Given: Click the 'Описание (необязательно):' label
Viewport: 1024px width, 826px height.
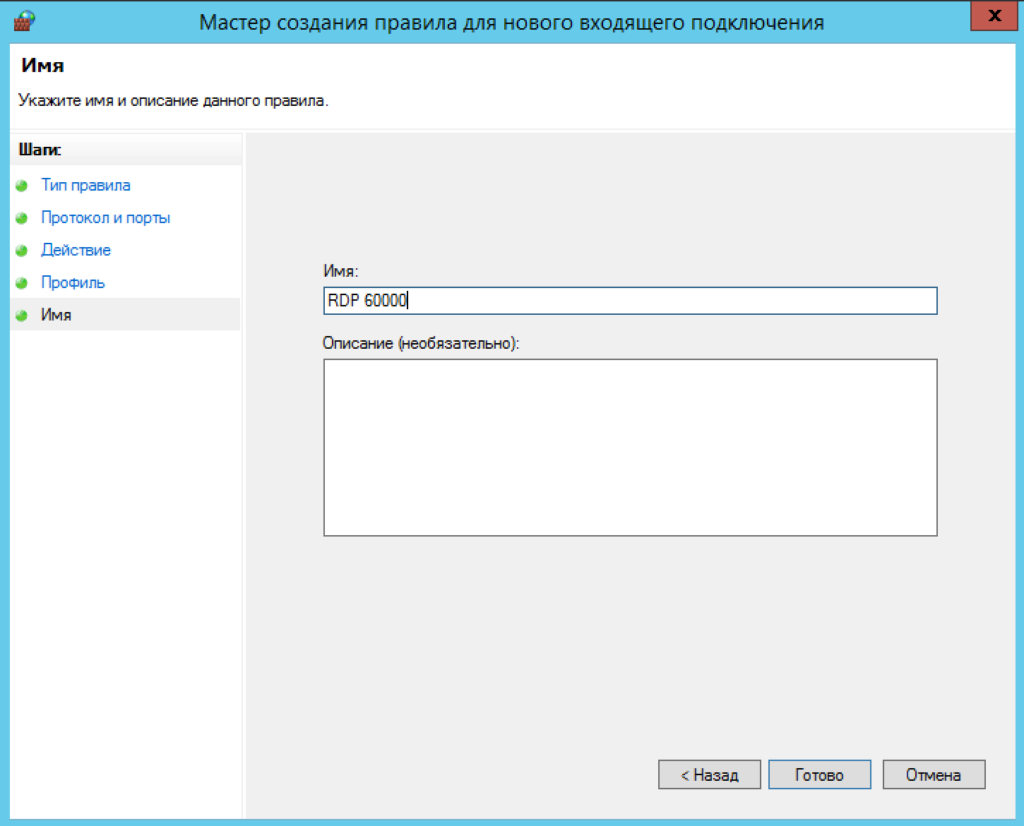Looking at the screenshot, I should coord(421,343).
